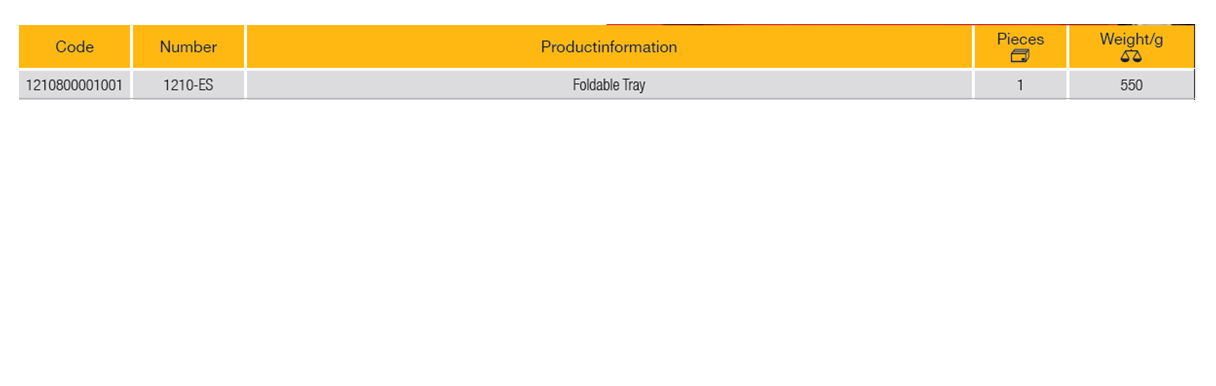The width and height of the screenshot is (1216, 386).
Task: Select the Number column header
Action: (x=188, y=47)
